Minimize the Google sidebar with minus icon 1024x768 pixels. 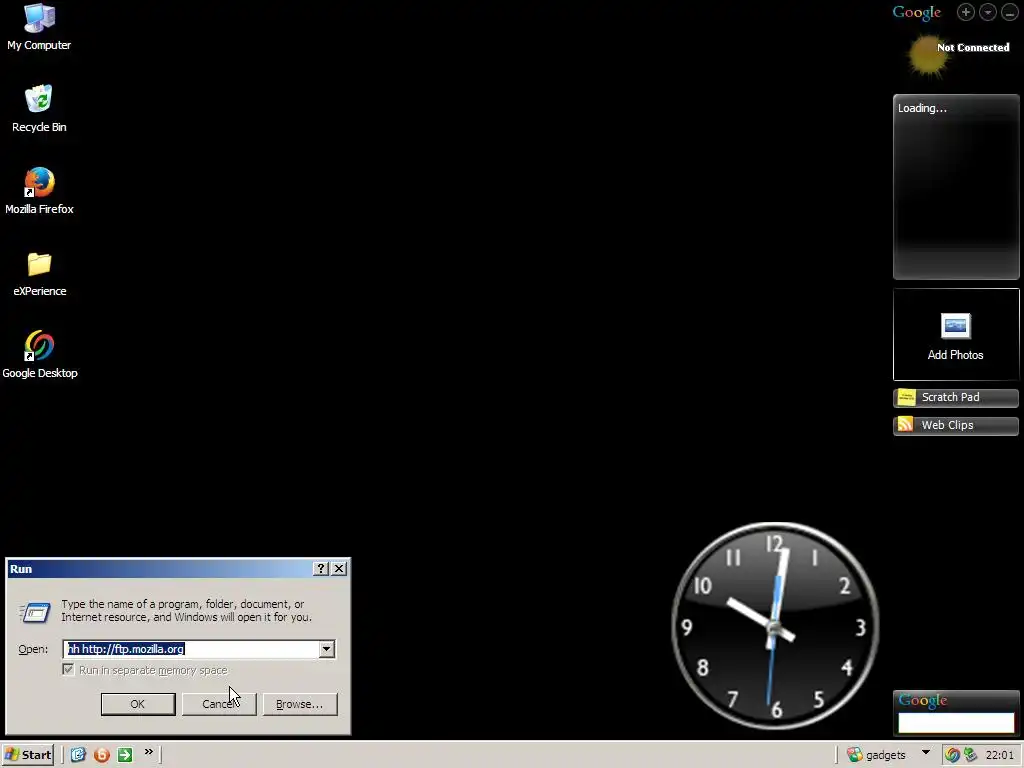[1009, 12]
